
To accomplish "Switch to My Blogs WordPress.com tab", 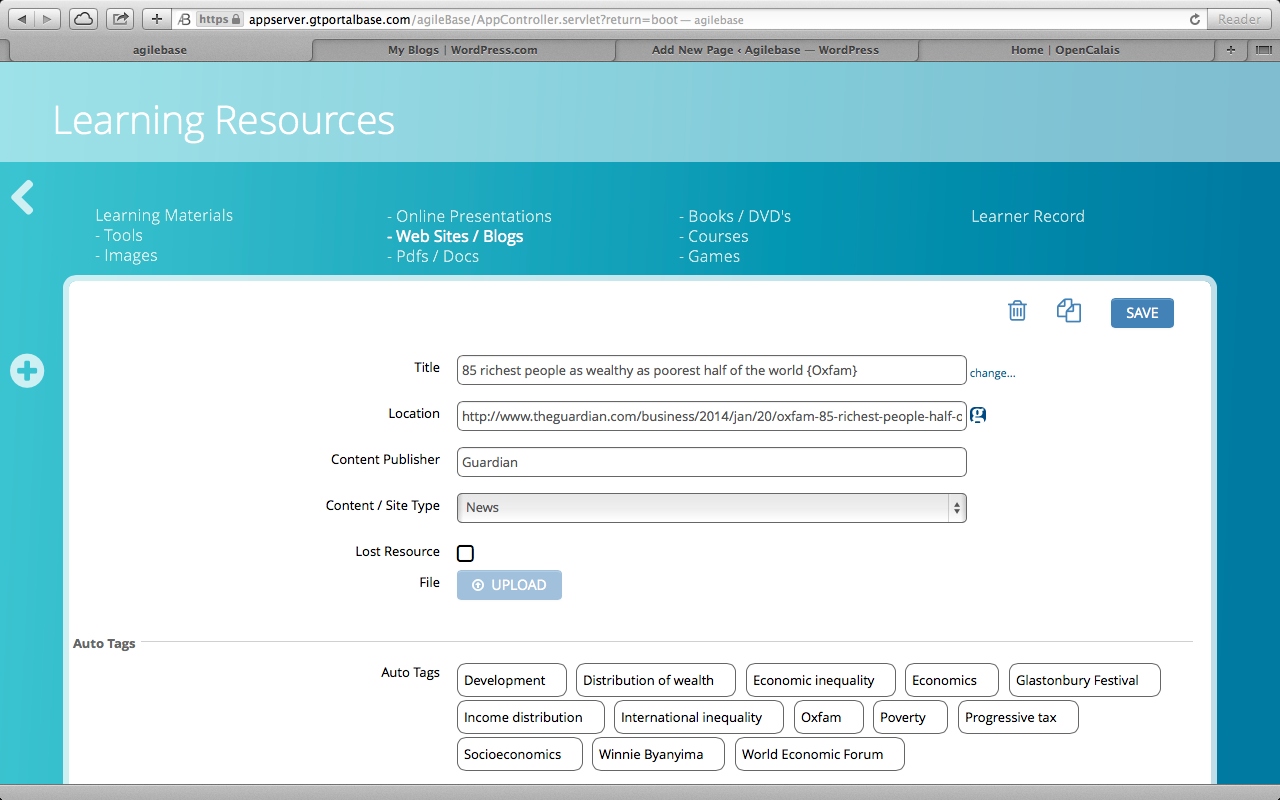I will point(462,50).
